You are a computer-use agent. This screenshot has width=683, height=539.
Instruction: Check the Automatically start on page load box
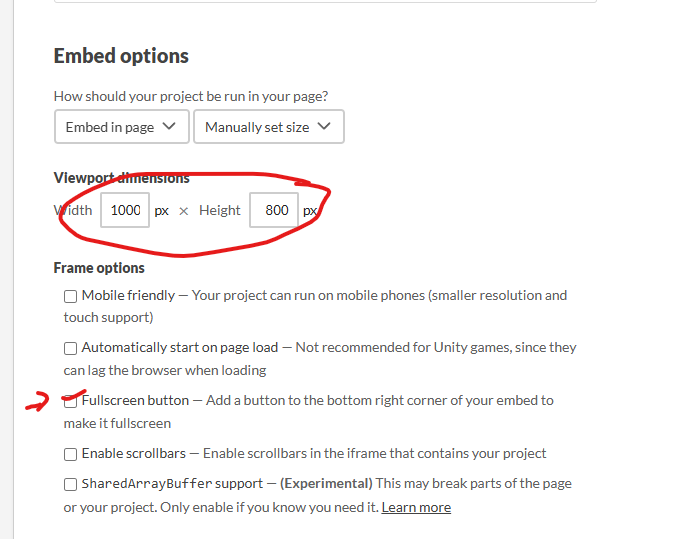click(x=71, y=348)
